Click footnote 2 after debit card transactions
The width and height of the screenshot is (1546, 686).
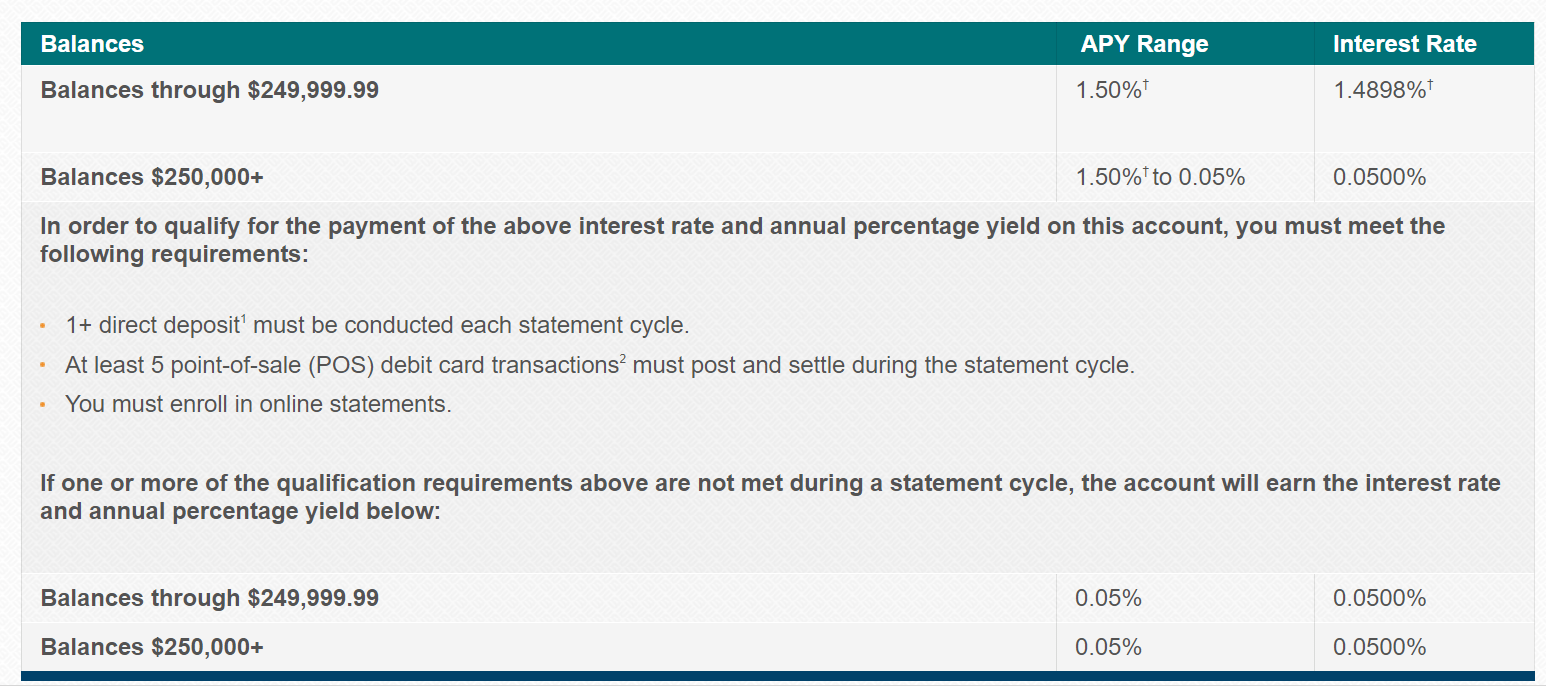pos(623,359)
